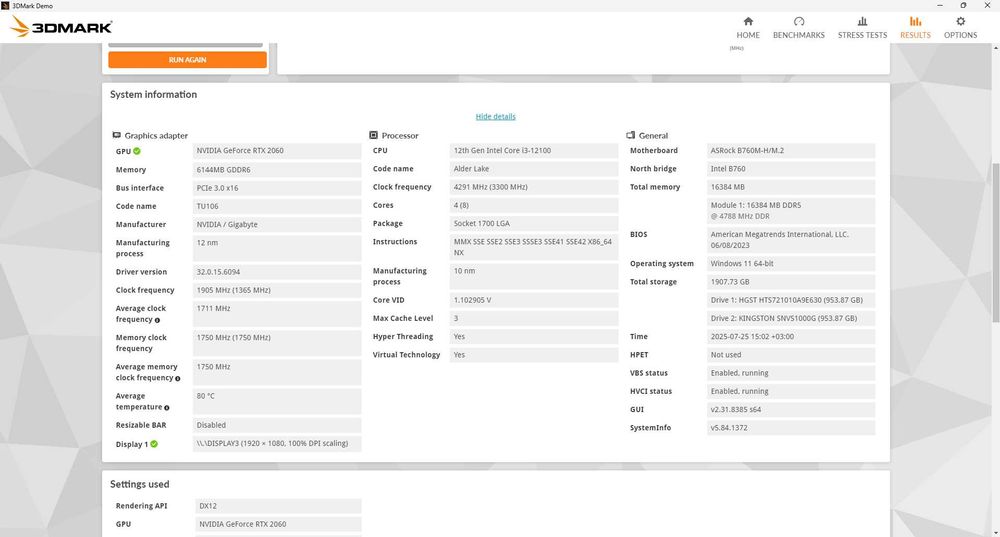The width and height of the screenshot is (1000, 537).
Task: Click info icon next to Average memory clock frequency
Action: (x=177, y=378)
